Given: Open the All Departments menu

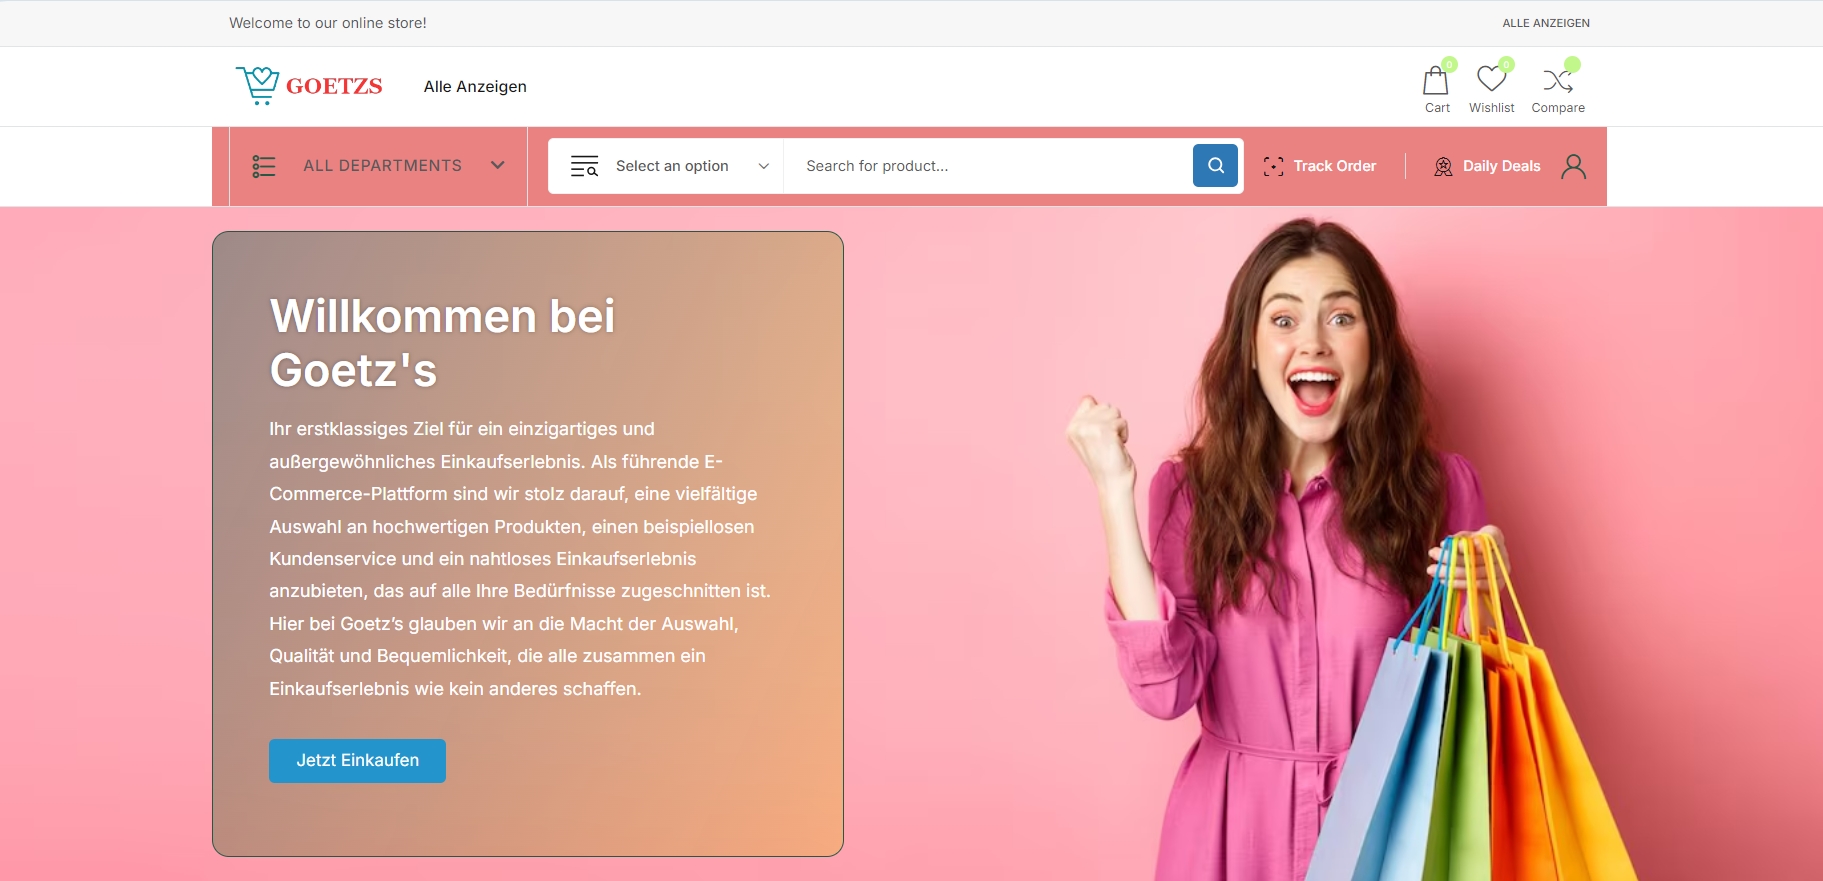Looking at the screenshot, I should [x=378, y=166].
